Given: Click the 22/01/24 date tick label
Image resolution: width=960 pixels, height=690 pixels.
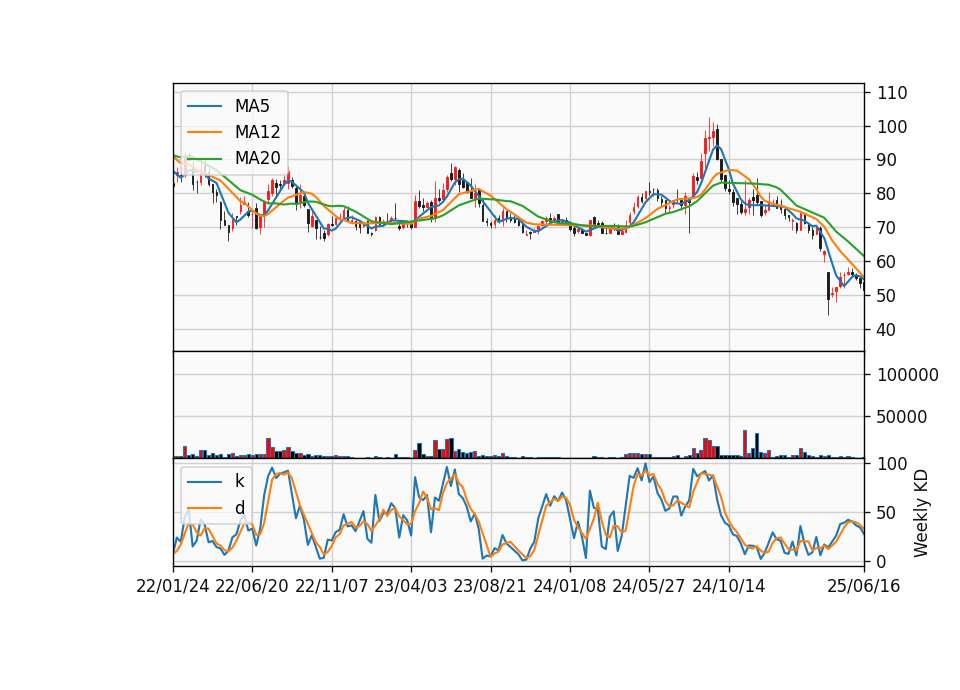Looking at the screenshot, I should tap(173, 586).
